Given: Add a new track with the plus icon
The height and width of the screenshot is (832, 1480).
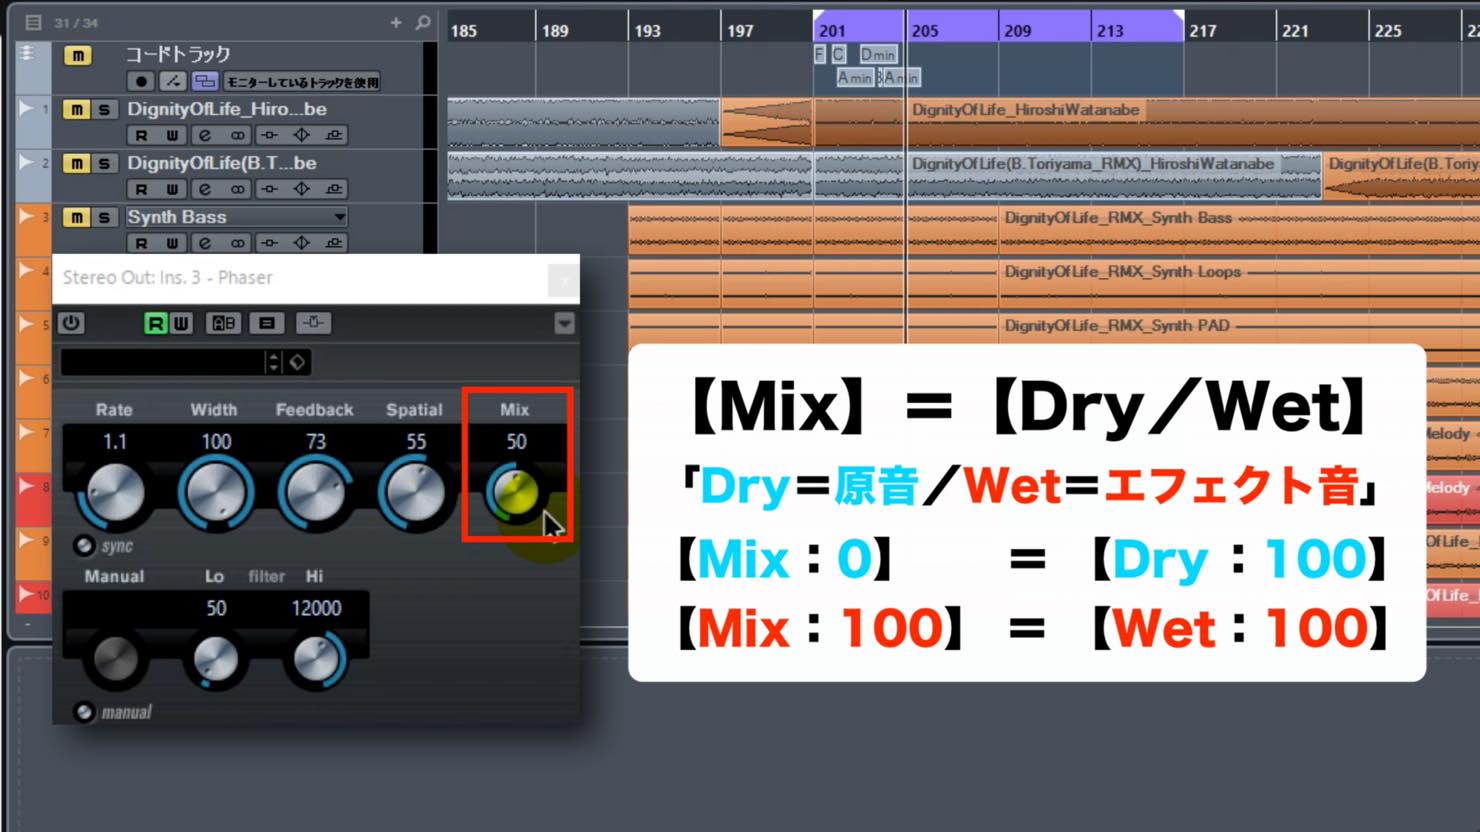Looking at the screenshot, I should (x=396, y=22).
